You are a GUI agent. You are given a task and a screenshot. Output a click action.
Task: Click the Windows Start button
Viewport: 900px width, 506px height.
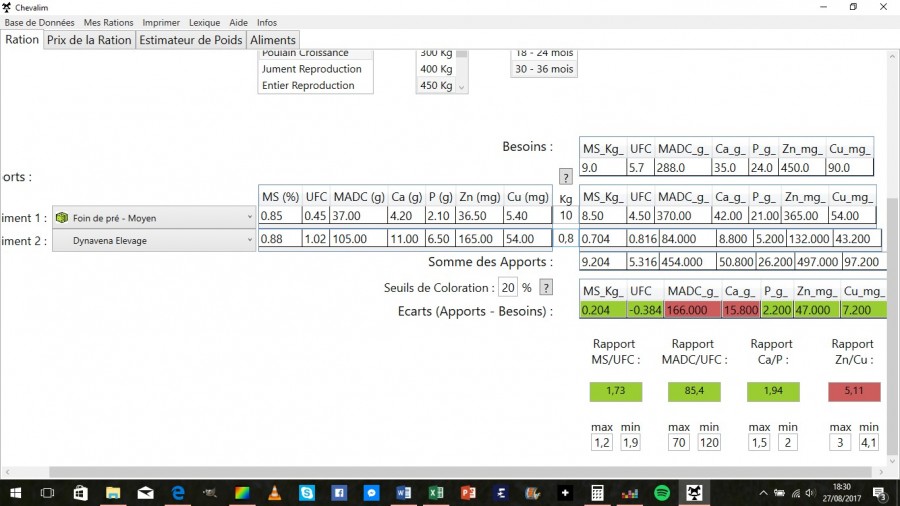(x=16, y=493)
